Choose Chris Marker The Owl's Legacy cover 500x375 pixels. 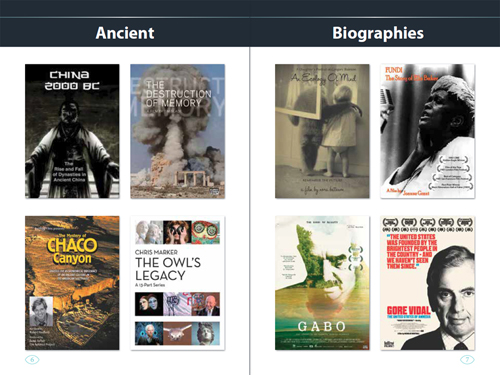click(x=177, y=283)
